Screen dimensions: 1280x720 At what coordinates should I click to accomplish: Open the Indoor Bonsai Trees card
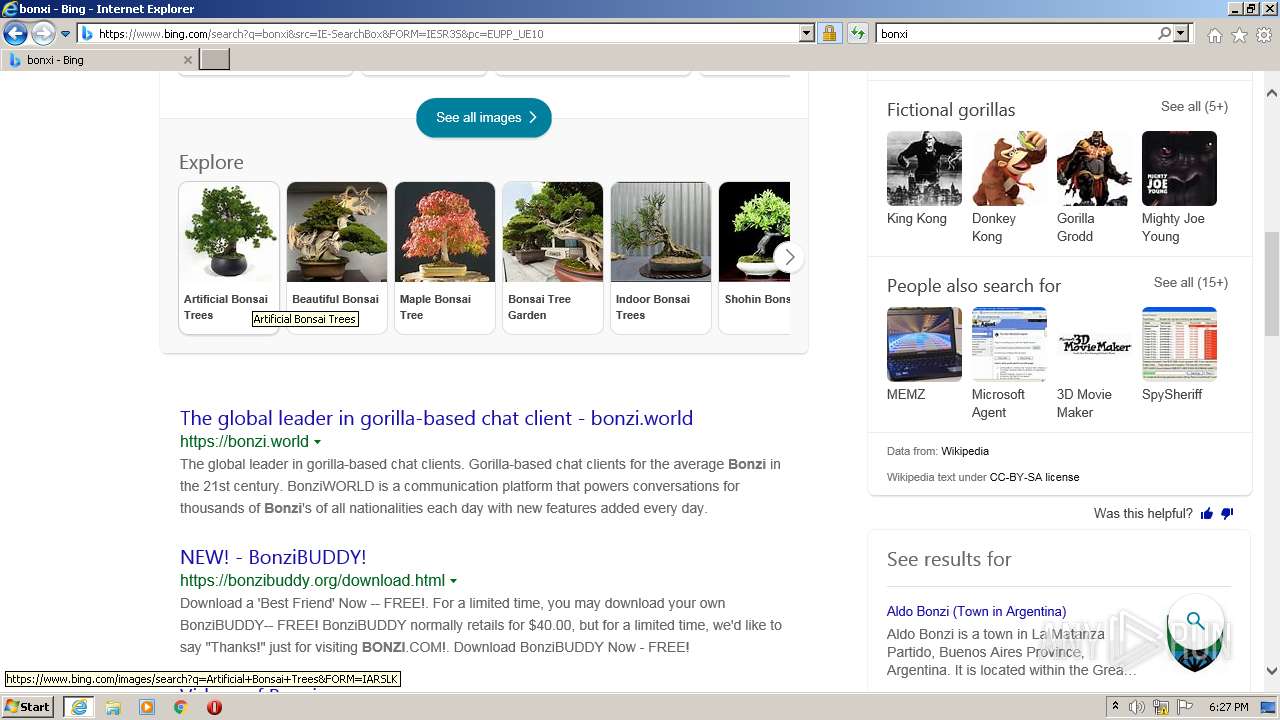(x=661, y=257)
